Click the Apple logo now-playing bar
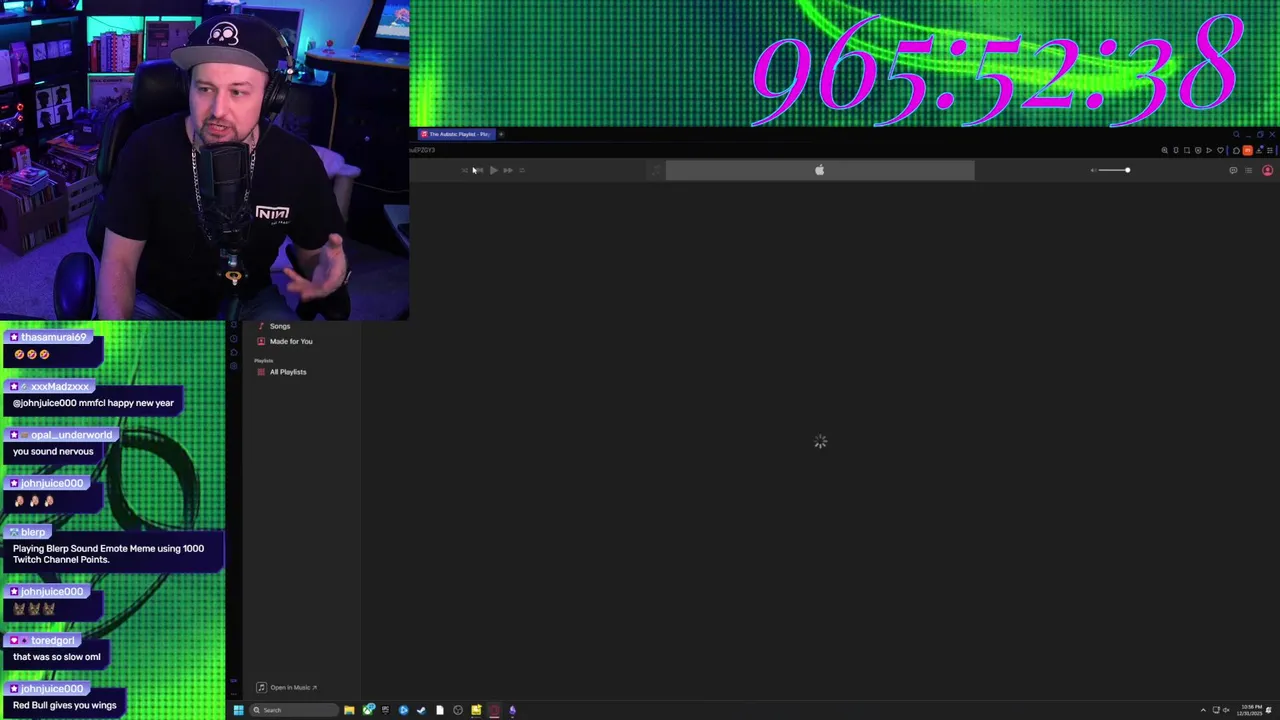 tap(820, 170)
